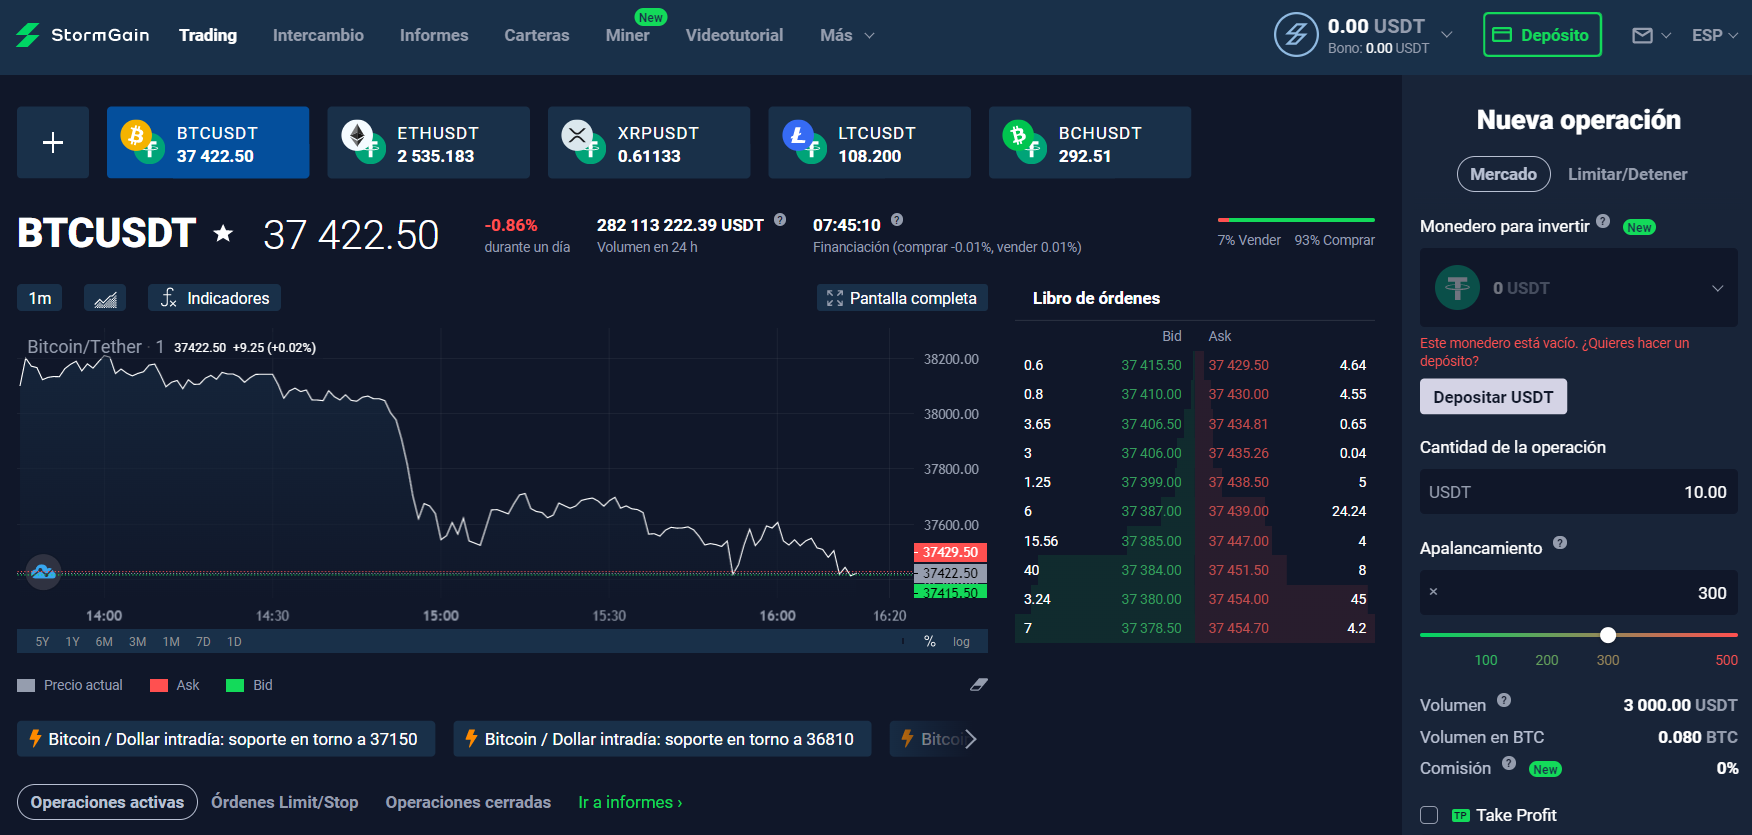Click the Depósito button
This screenshot has width=1752, height=835.
(x=1542, y=35)
